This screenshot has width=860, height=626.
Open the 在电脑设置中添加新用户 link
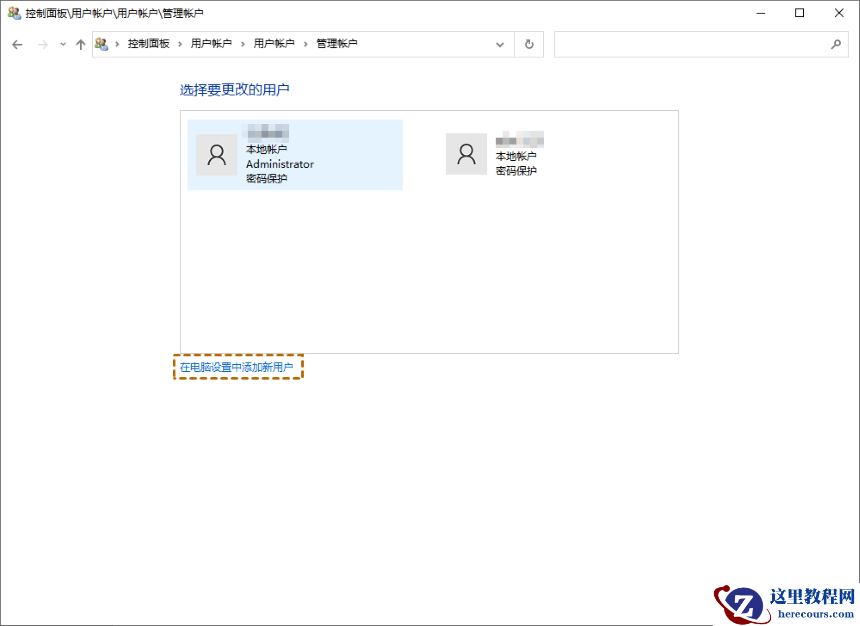pos(238,367)
